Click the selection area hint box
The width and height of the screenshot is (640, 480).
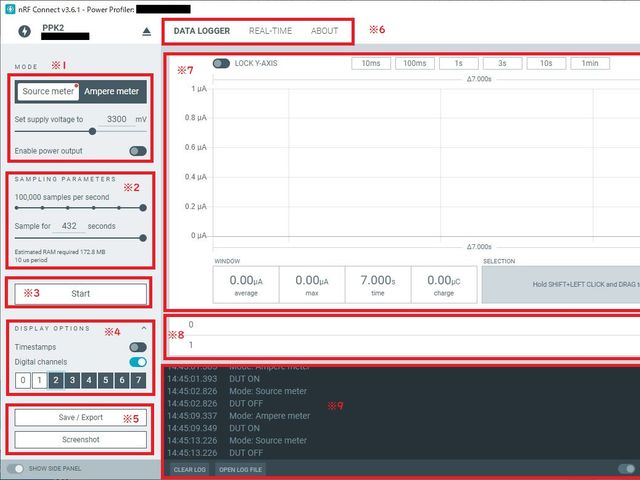(x=561, y=284)
